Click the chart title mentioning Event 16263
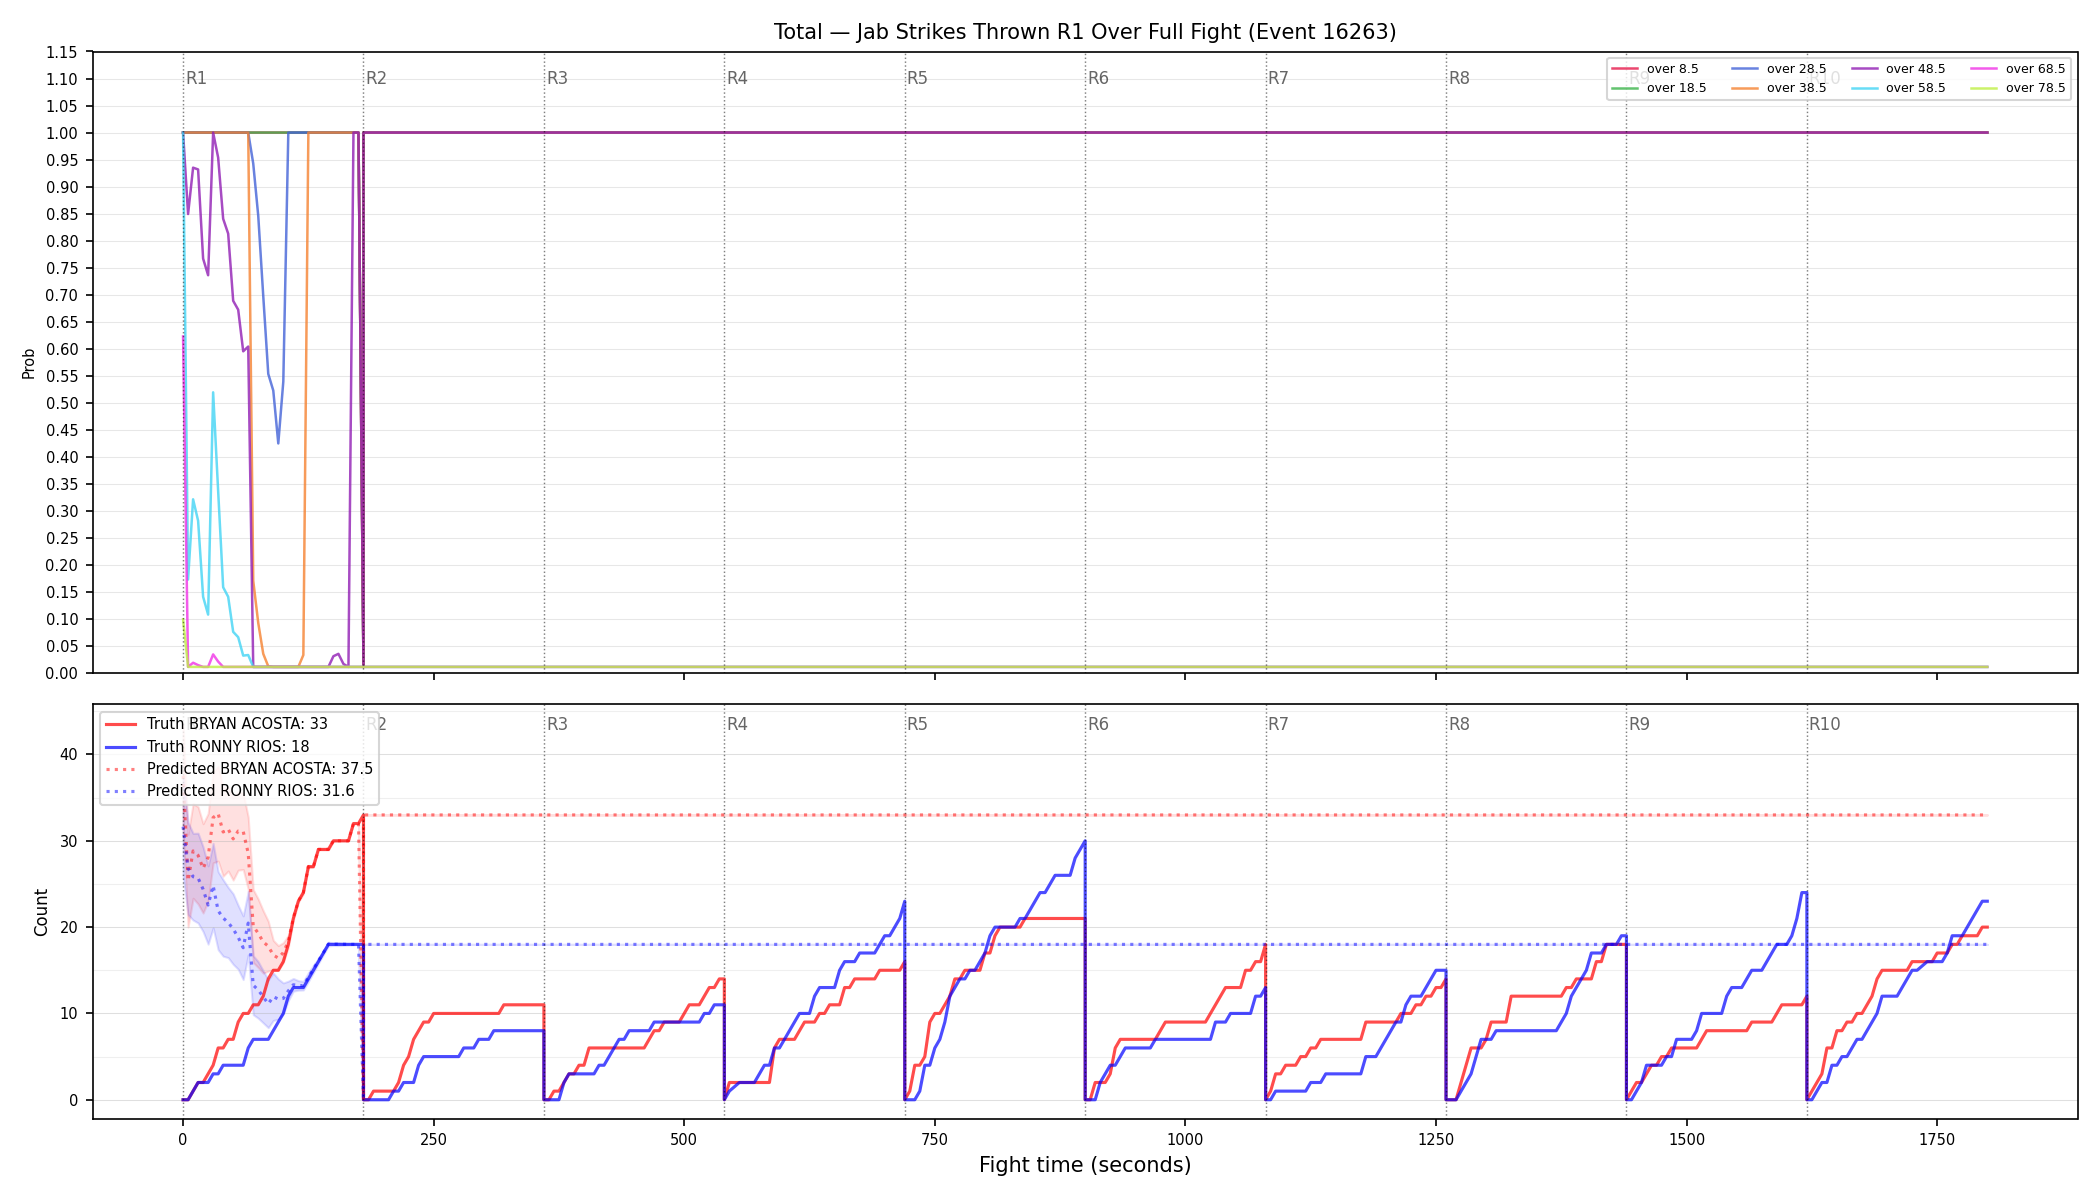Viewport: 2100px width, 1200px height. point(1085,32)
